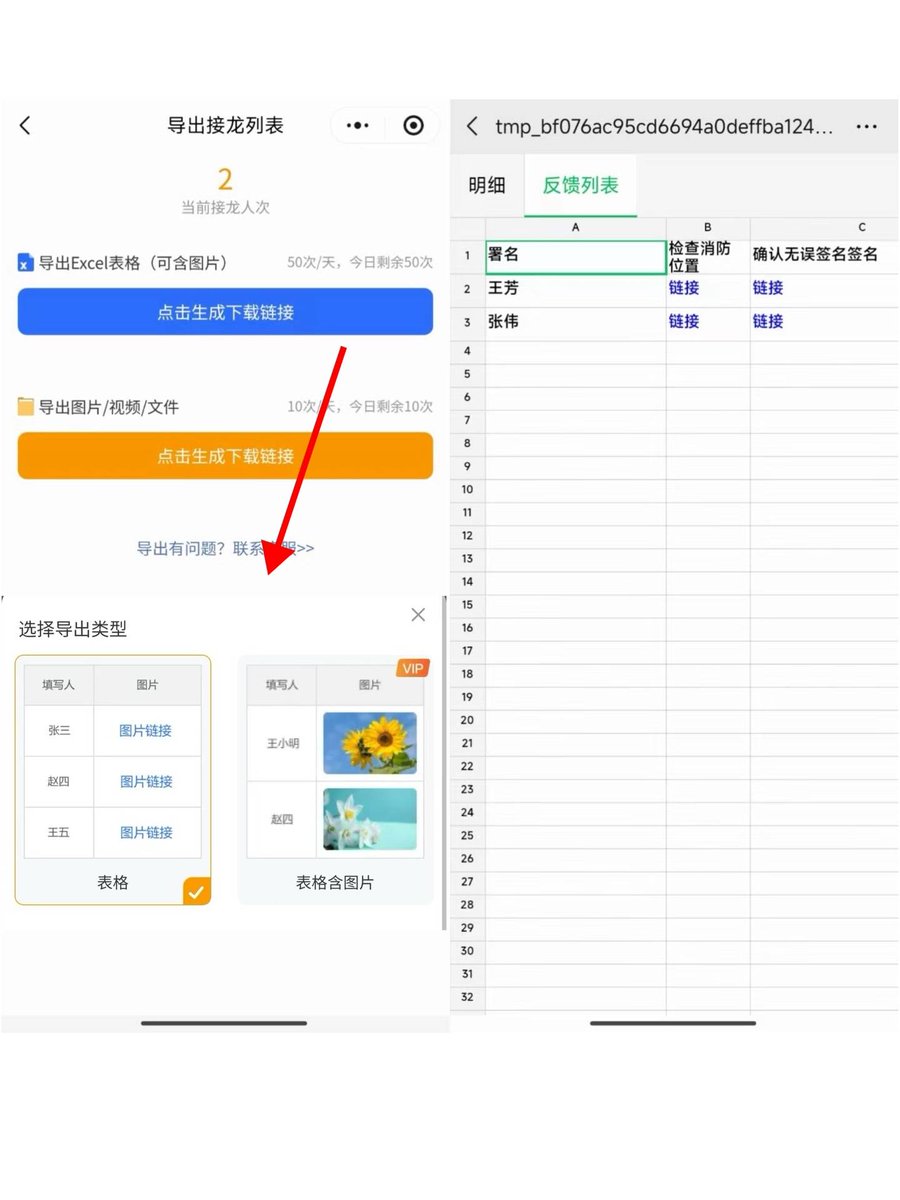
Task: Switch to the 反馈列表 sheet tab
Action: tap(581, 185)
